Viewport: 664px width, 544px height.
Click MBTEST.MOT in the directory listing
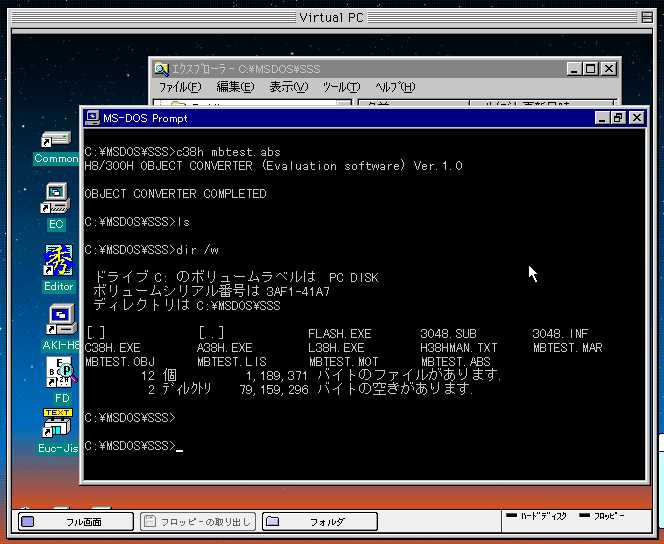click(344, 362)
